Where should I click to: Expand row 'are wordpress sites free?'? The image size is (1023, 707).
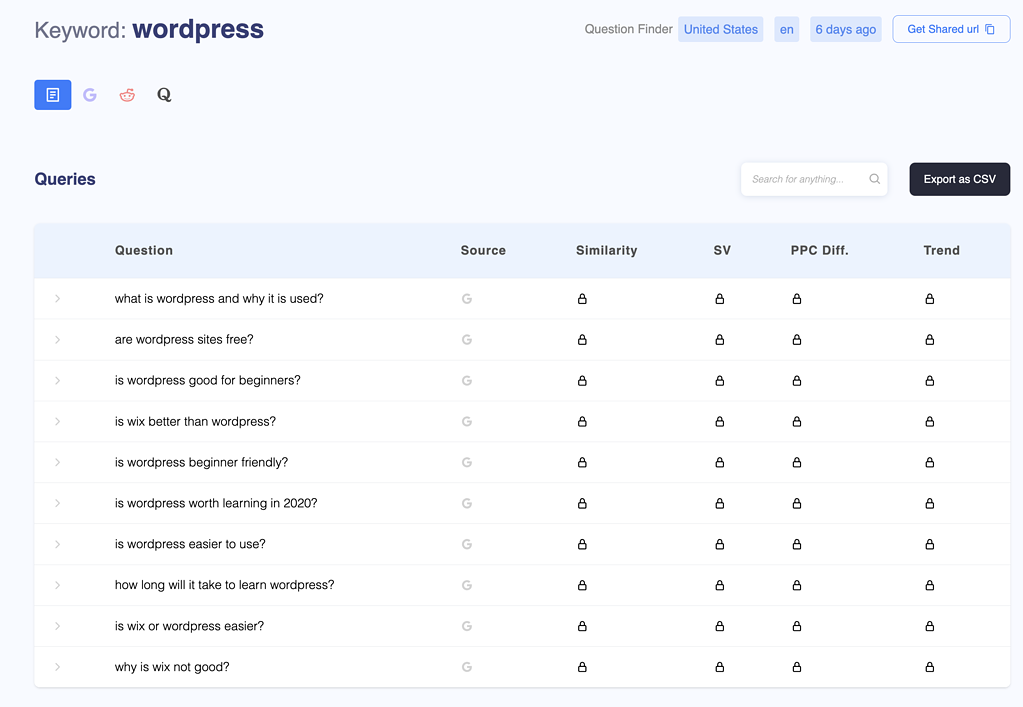click(57, 340)
